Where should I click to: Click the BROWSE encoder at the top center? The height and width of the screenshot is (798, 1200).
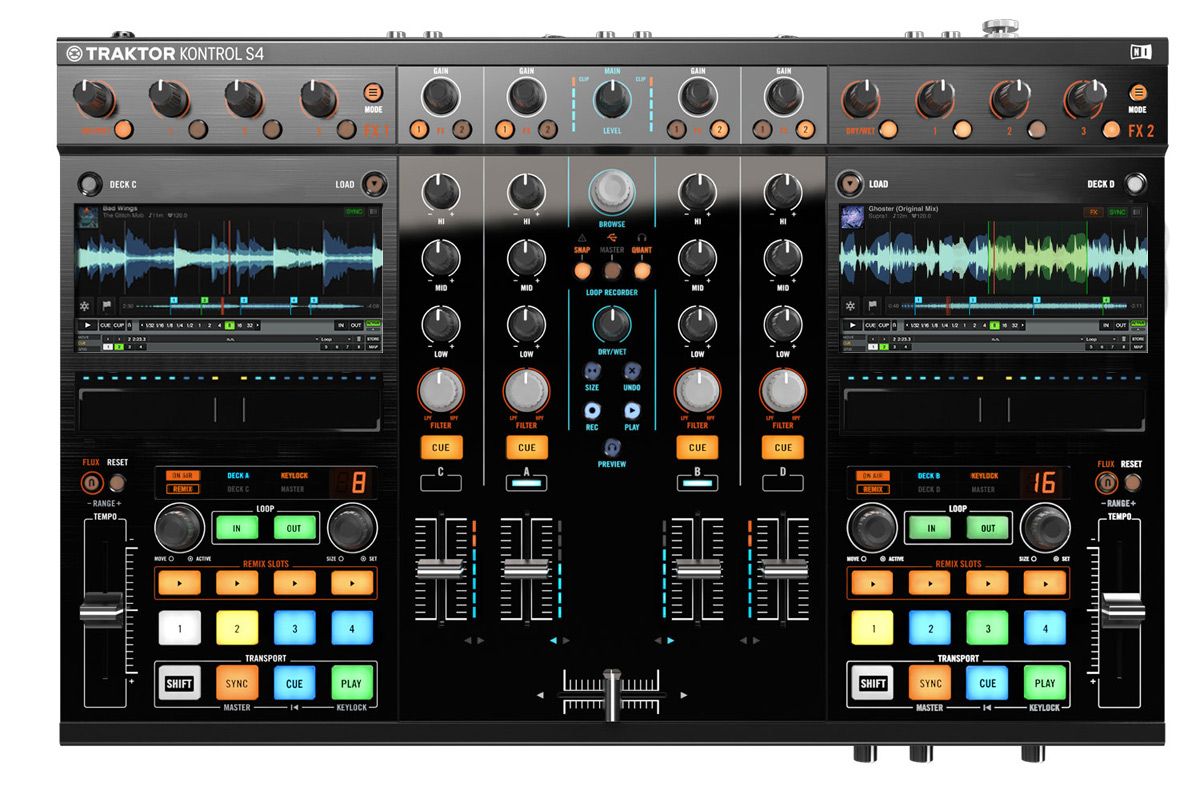610,189
